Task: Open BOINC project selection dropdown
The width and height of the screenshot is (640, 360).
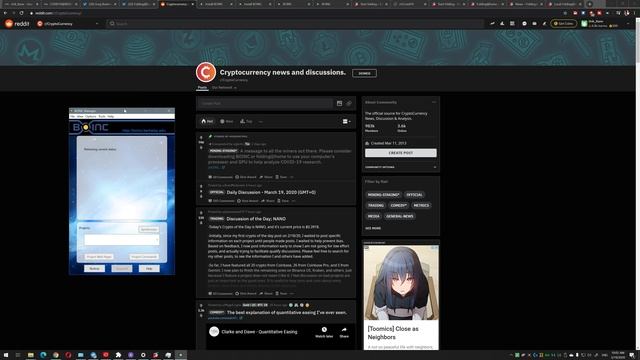Action: [122, 240]
